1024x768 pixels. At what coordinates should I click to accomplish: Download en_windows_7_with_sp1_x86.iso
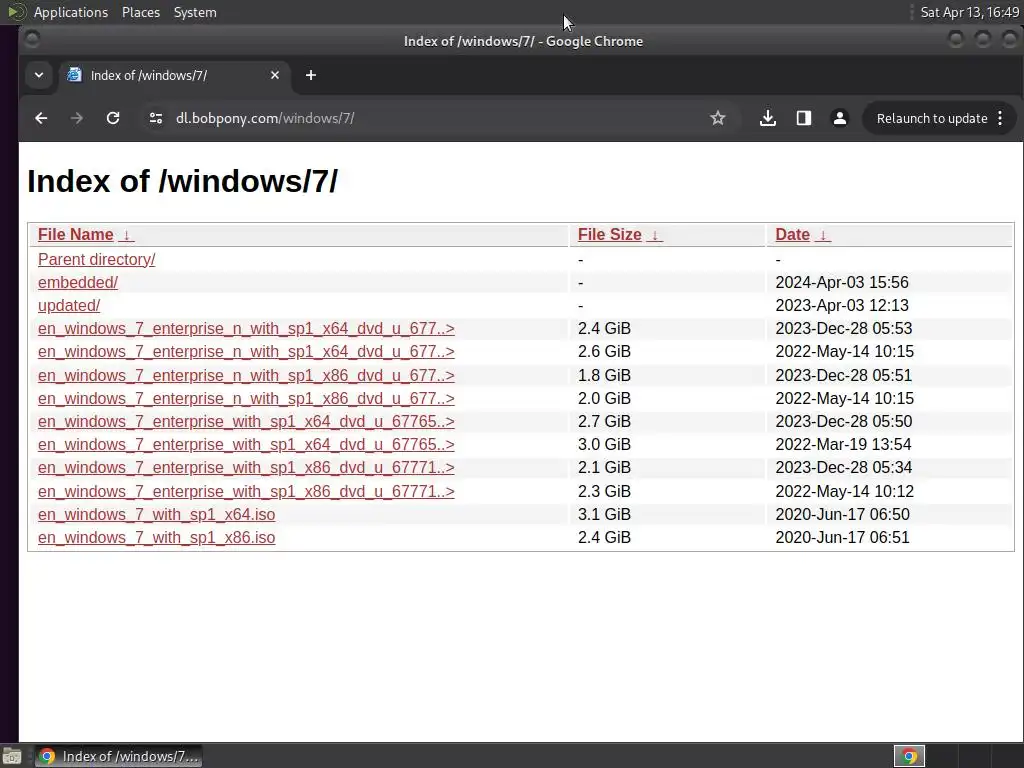[157, 537]
